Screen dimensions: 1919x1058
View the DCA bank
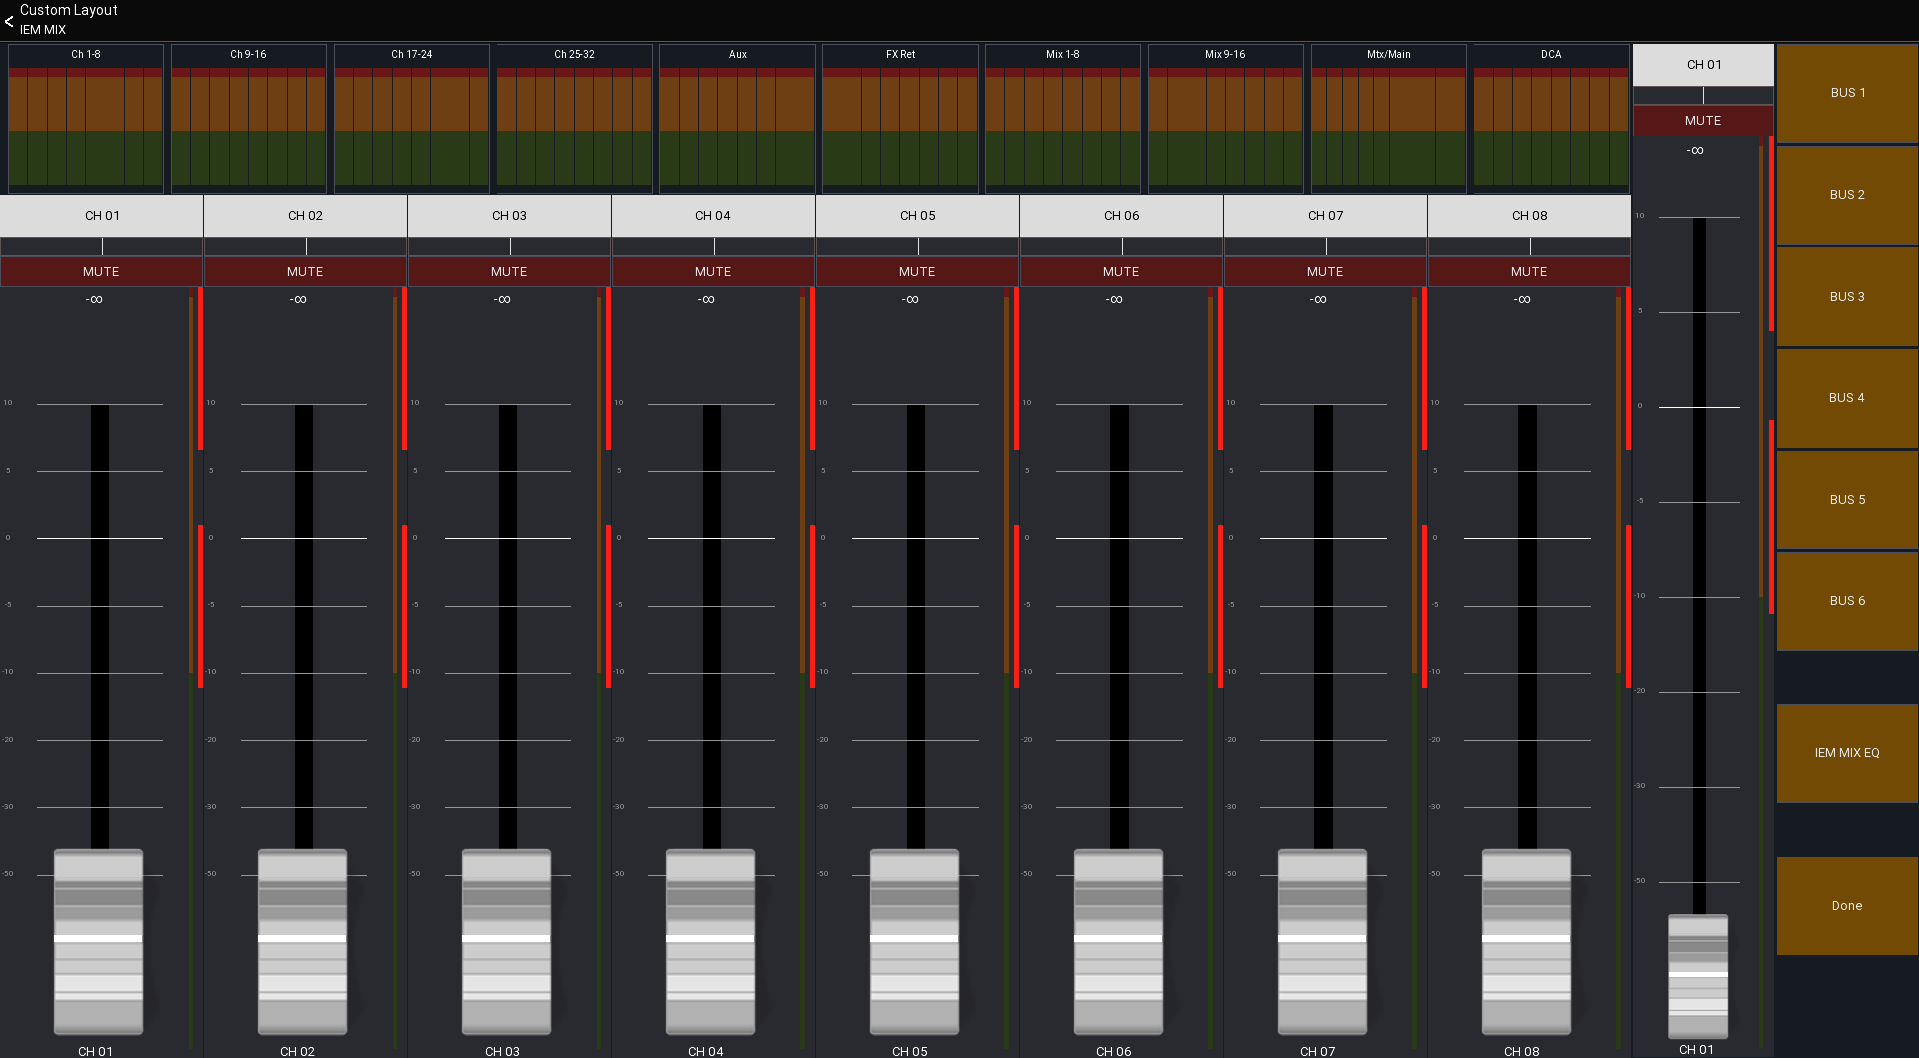(1551, 55)
